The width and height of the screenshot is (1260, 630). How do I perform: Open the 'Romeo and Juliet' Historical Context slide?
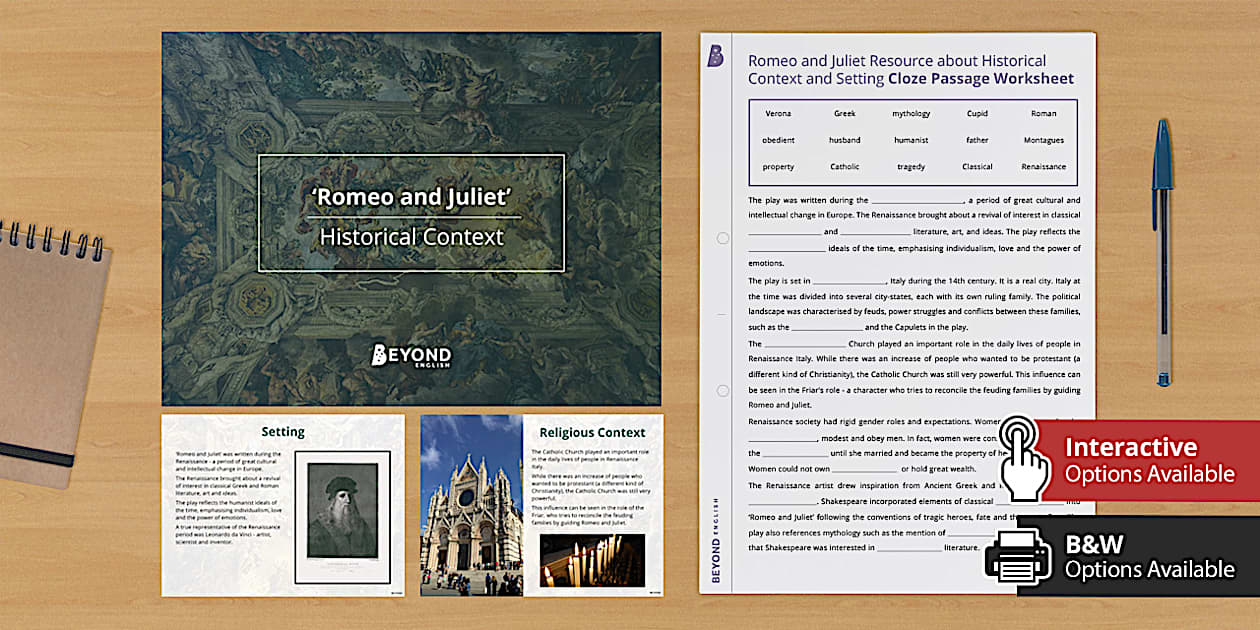pos(411,220)
